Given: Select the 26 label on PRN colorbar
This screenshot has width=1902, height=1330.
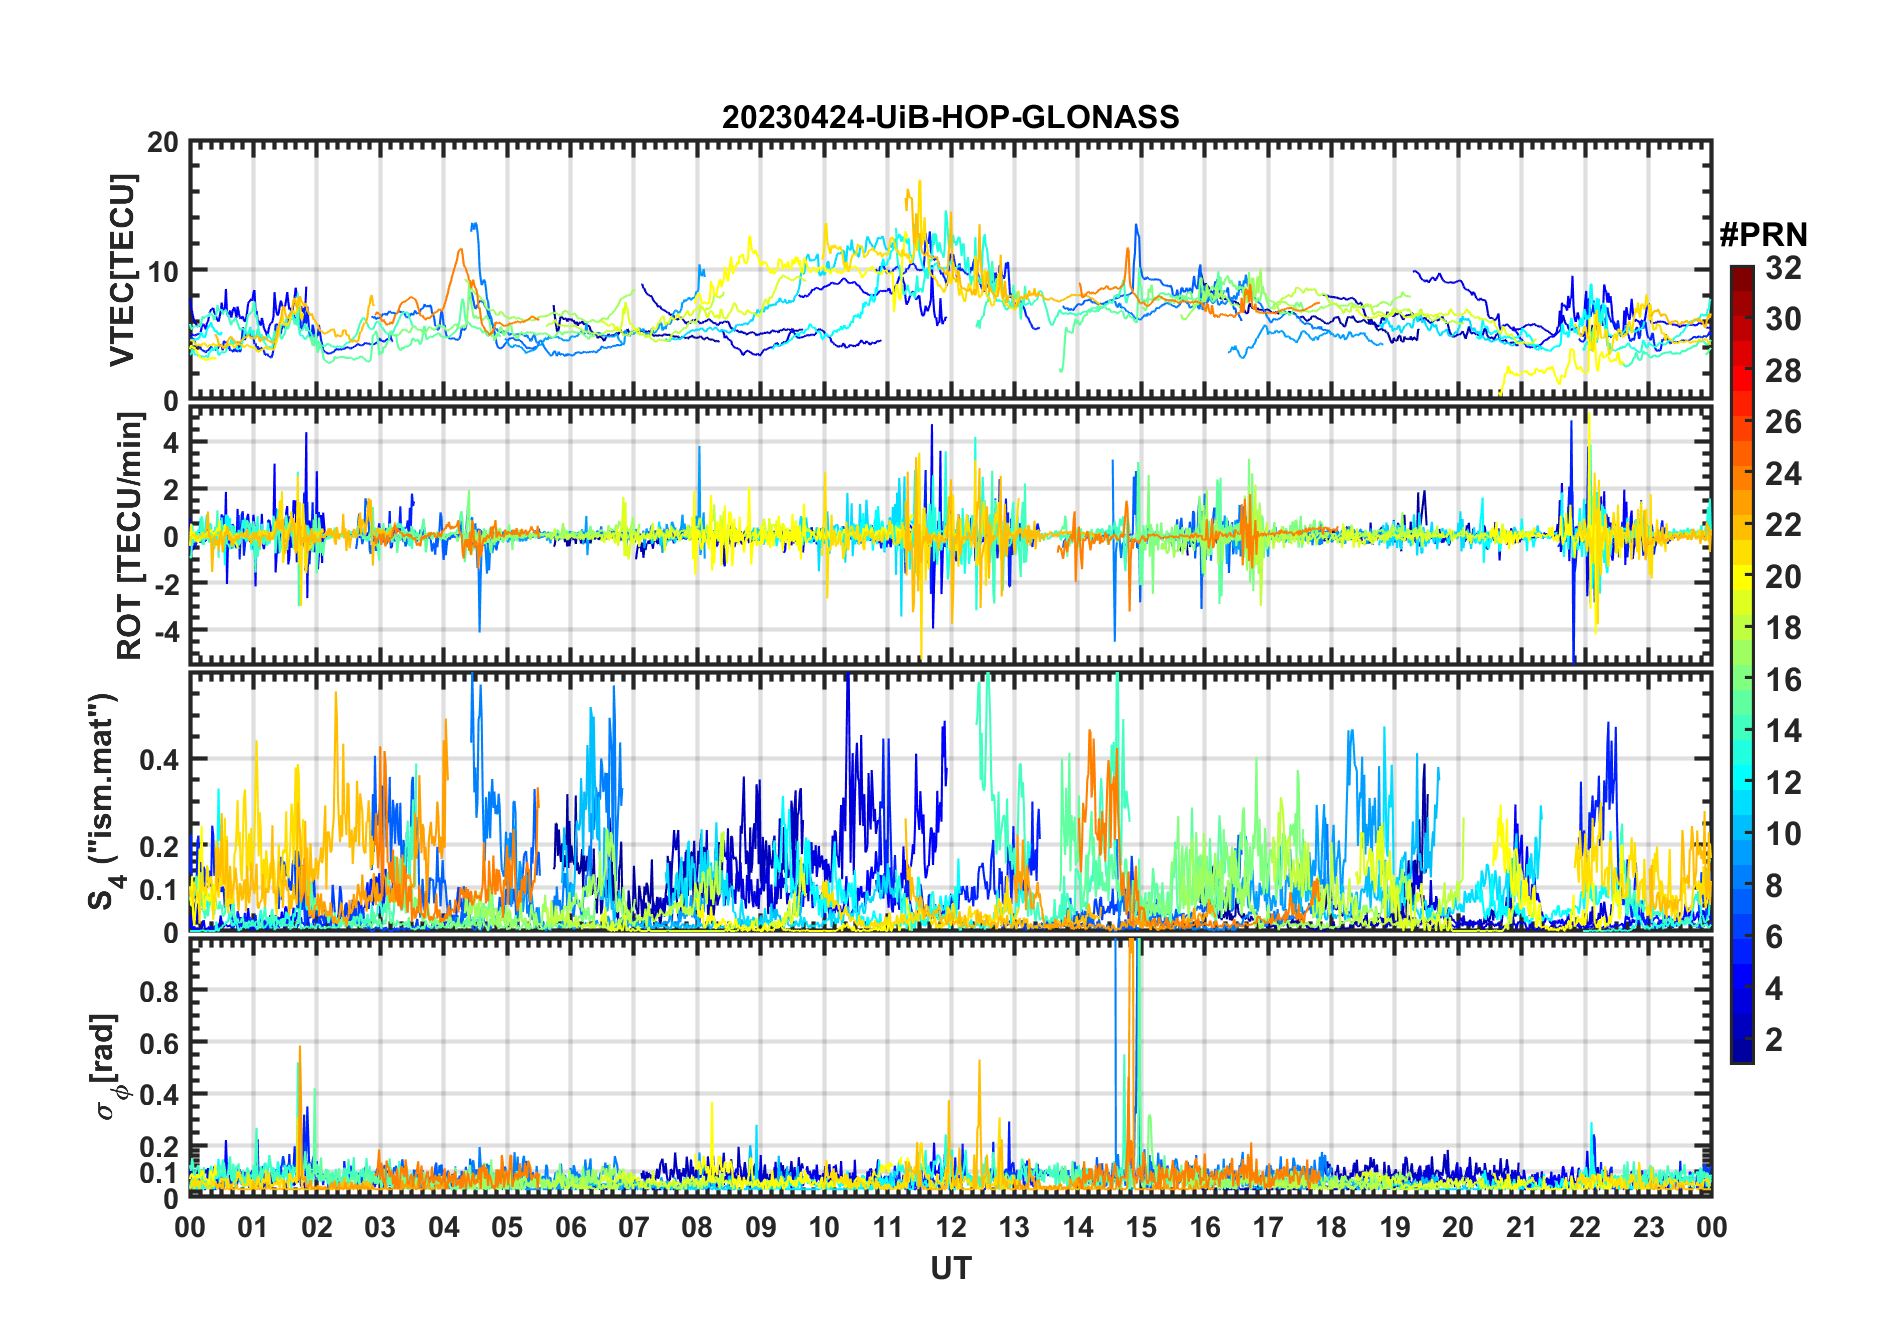Looking at the screenshot, I should click(1784, 422).
